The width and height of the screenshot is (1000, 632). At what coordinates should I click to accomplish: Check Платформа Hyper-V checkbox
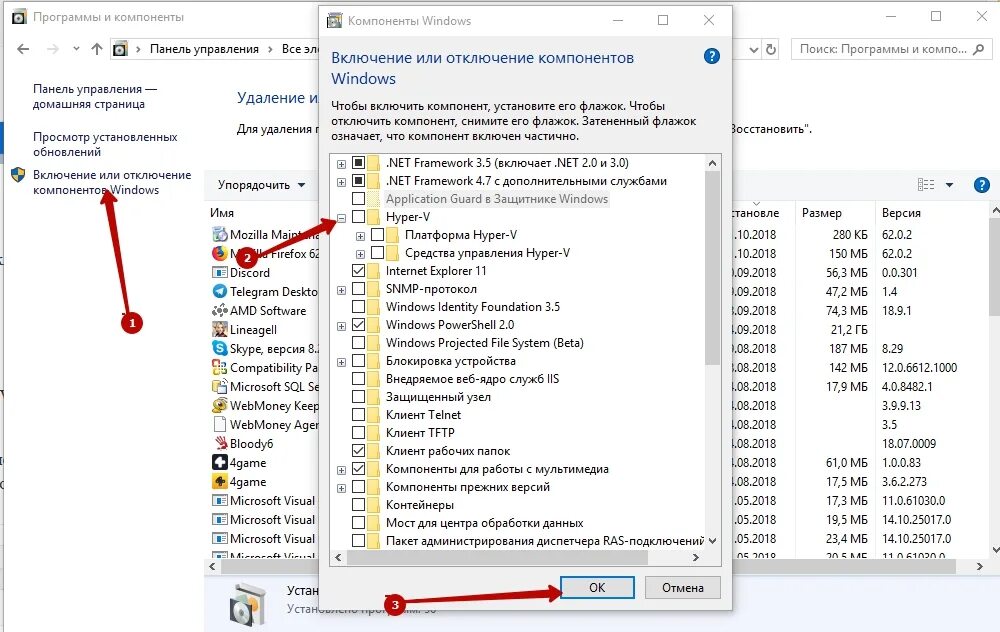point(378,235)
